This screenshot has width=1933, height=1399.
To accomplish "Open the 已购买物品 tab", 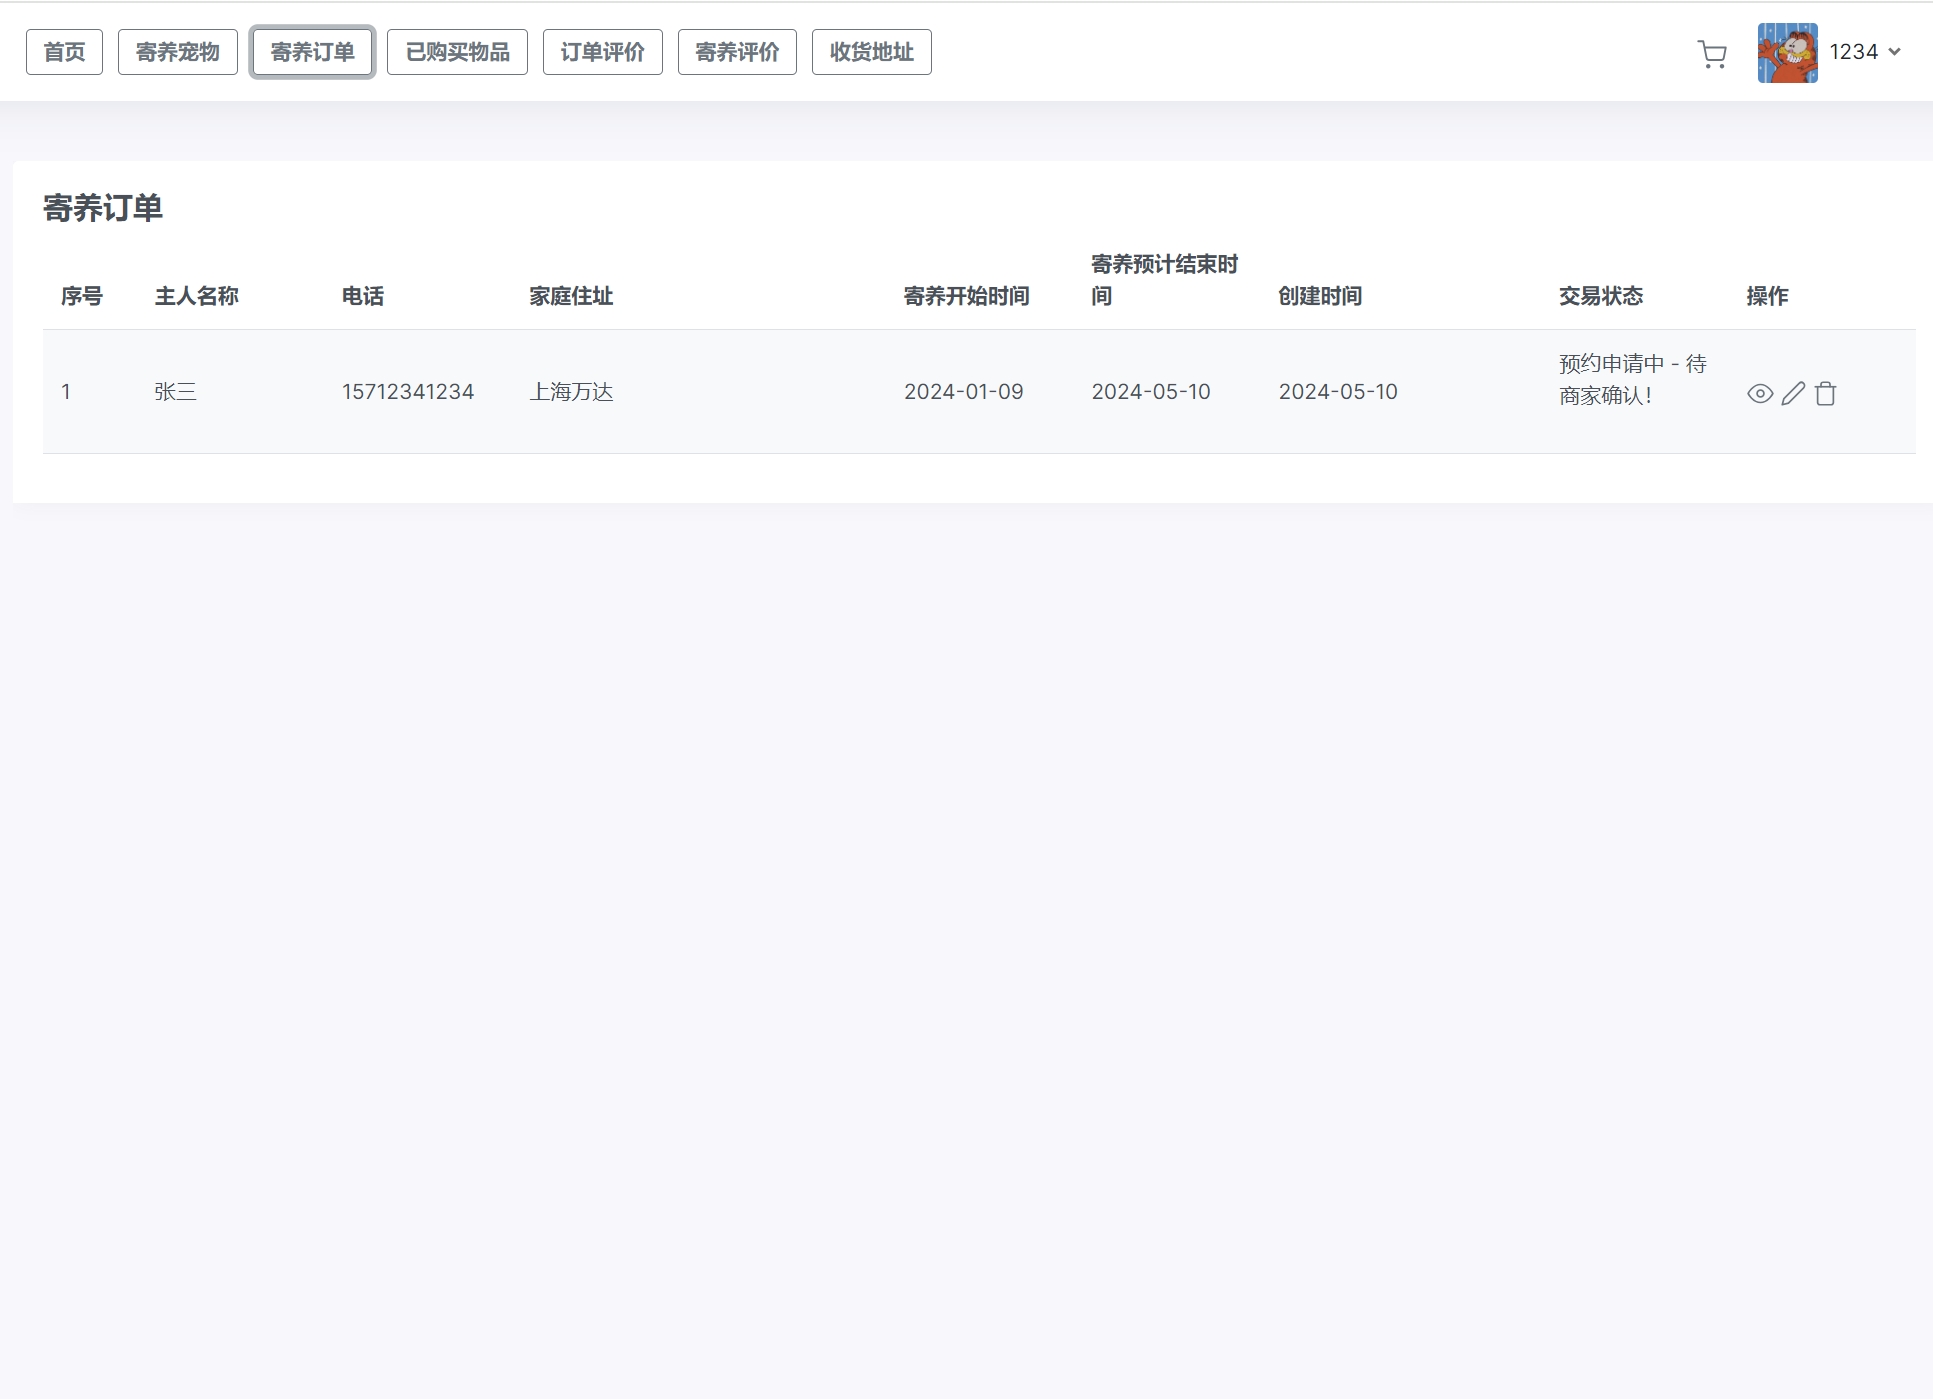I will [457, 52].
